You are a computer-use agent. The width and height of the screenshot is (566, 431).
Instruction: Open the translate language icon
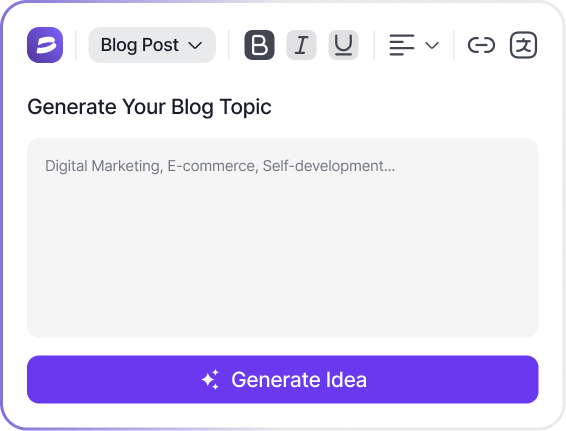[523, 45]
